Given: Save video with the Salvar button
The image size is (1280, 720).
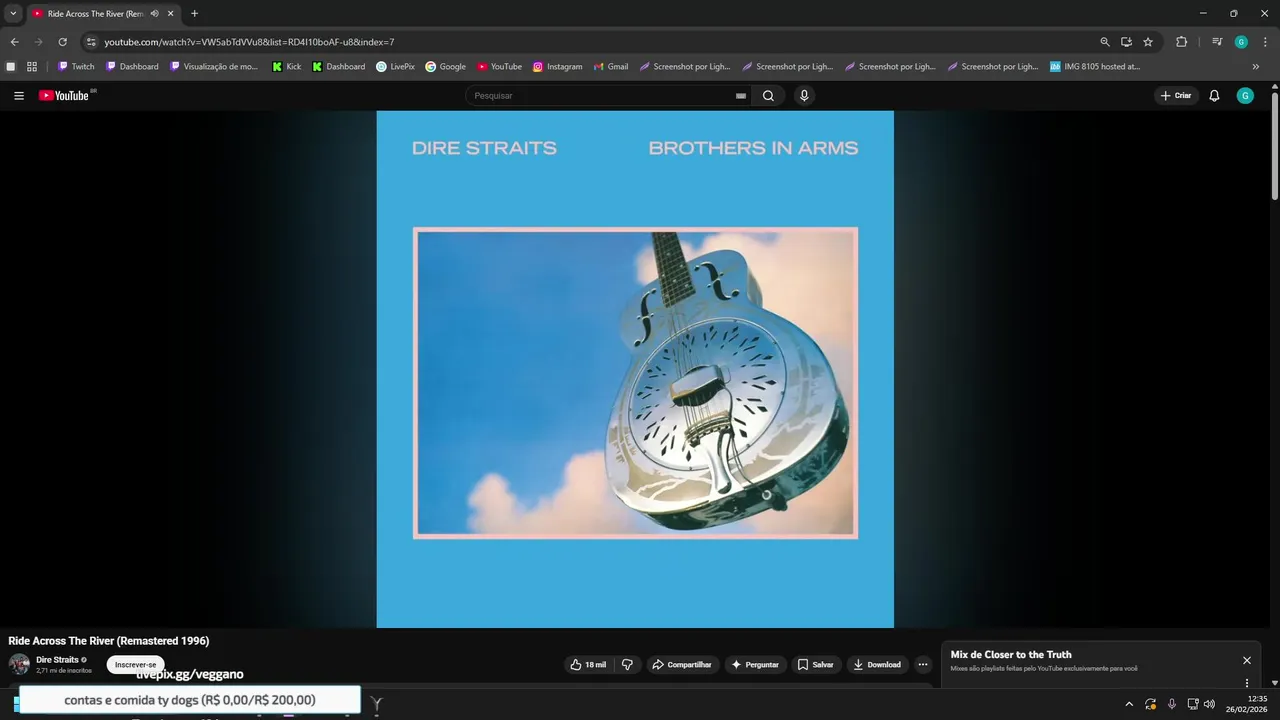Looking at the screenshot, I should [x=815, y=664].
